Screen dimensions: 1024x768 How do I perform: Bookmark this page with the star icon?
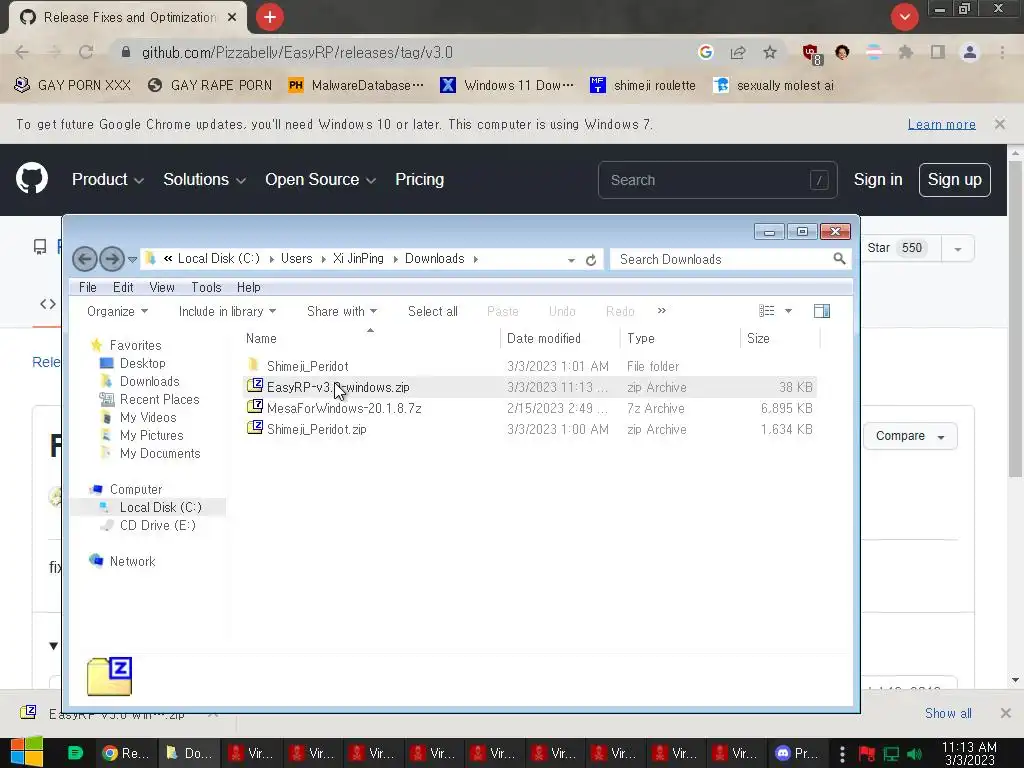coord(770,52)
